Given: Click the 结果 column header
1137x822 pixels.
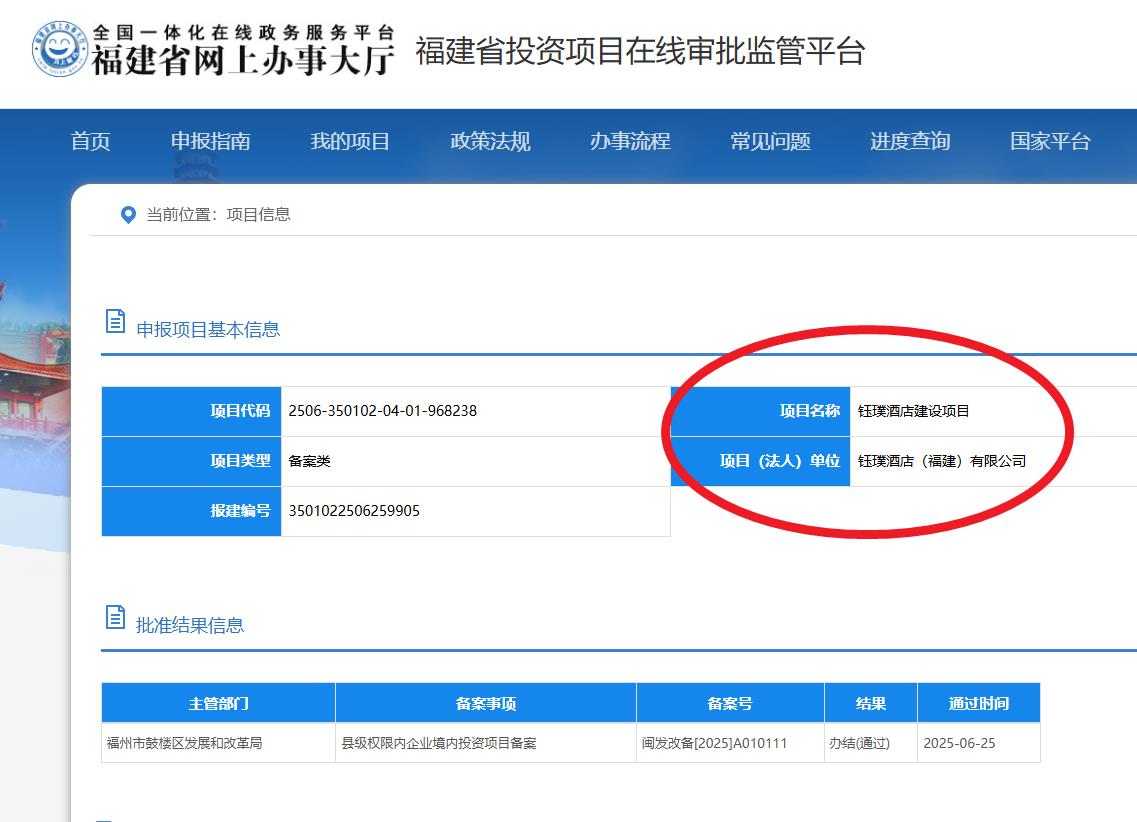Looking at the screenshot, I should [871, 703].
